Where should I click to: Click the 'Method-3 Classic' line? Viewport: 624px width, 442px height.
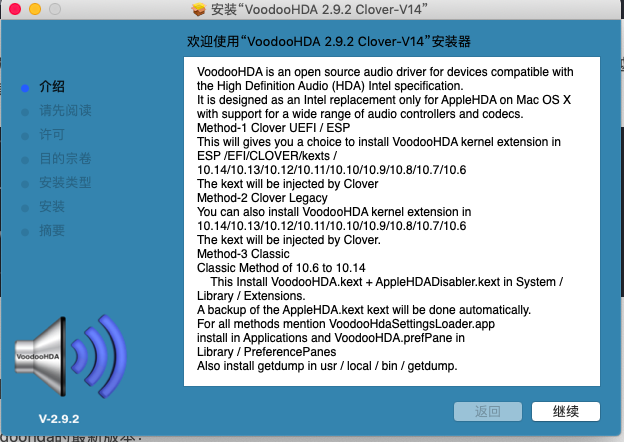243,254
